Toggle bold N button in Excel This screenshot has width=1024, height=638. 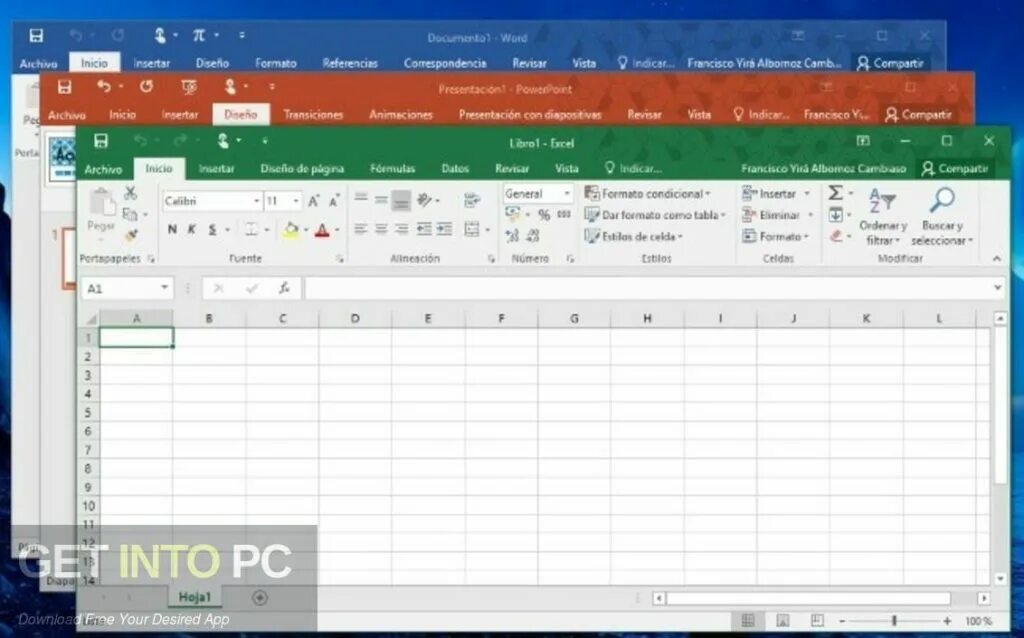[x=172, y=229]
